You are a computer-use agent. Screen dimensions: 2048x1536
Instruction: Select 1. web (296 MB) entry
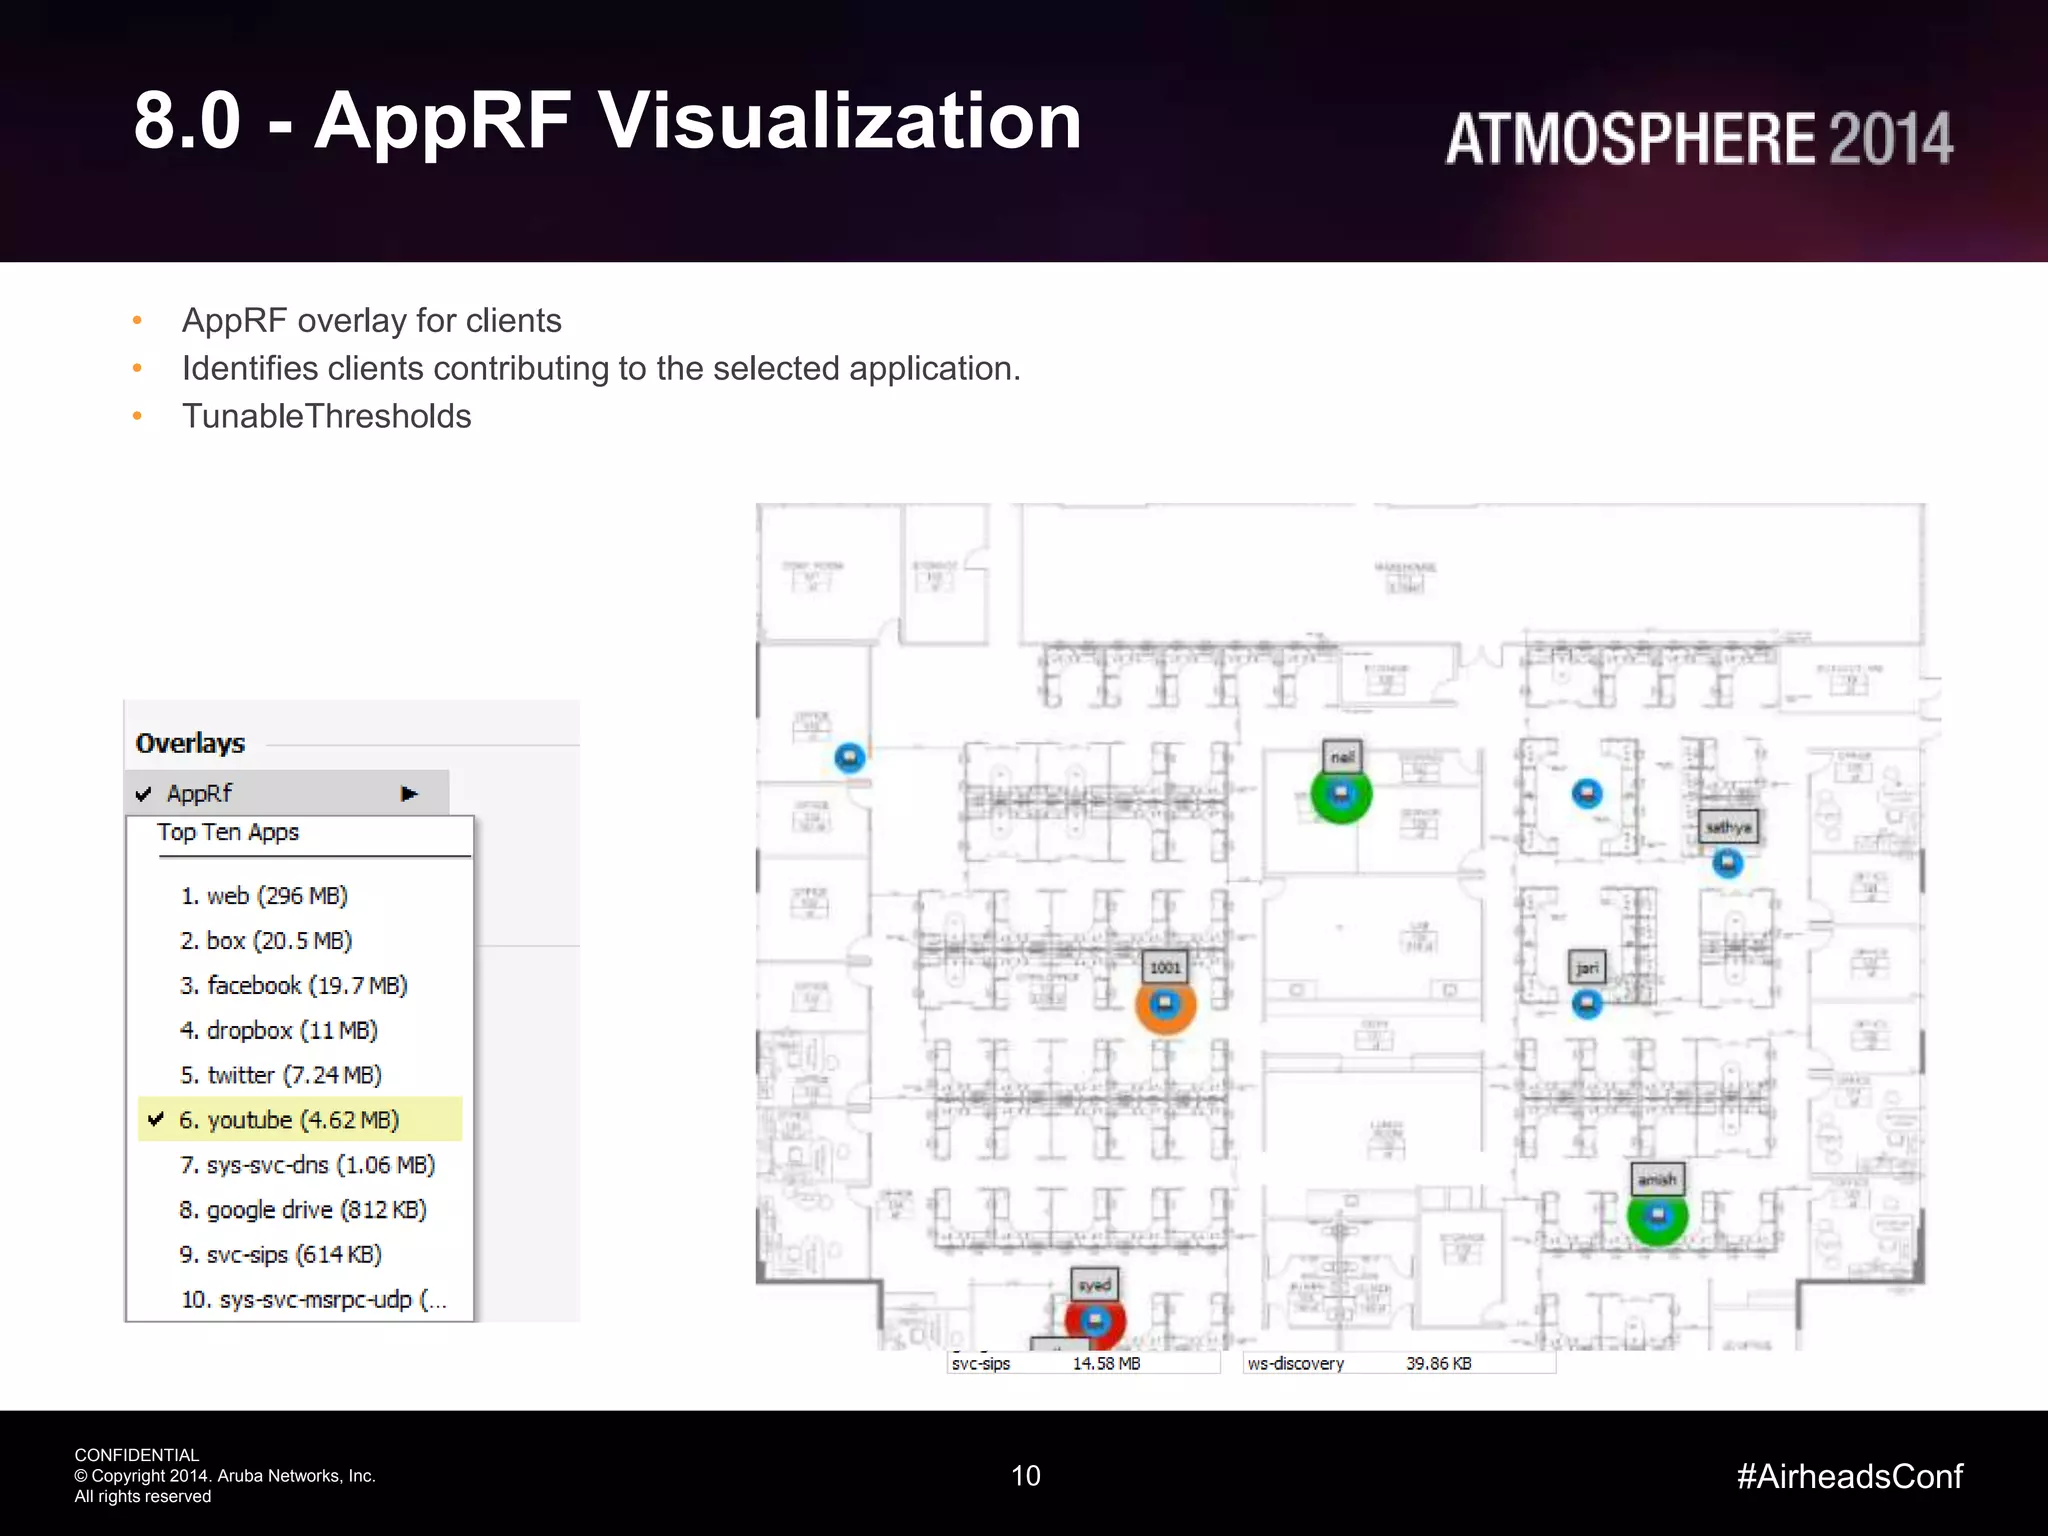pos(264,896)
